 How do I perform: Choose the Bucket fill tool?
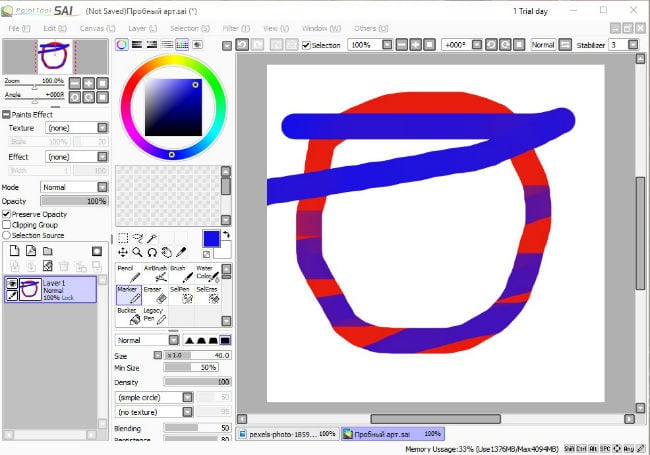[127, 316]
